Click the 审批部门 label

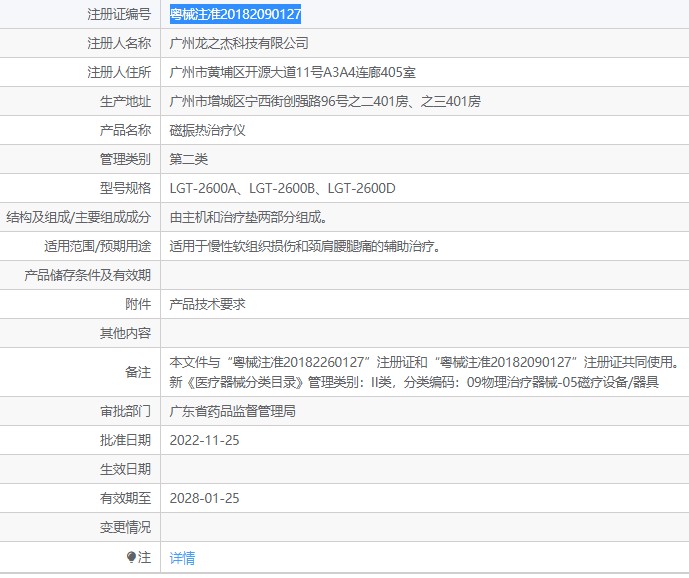[x=125, y=411]
